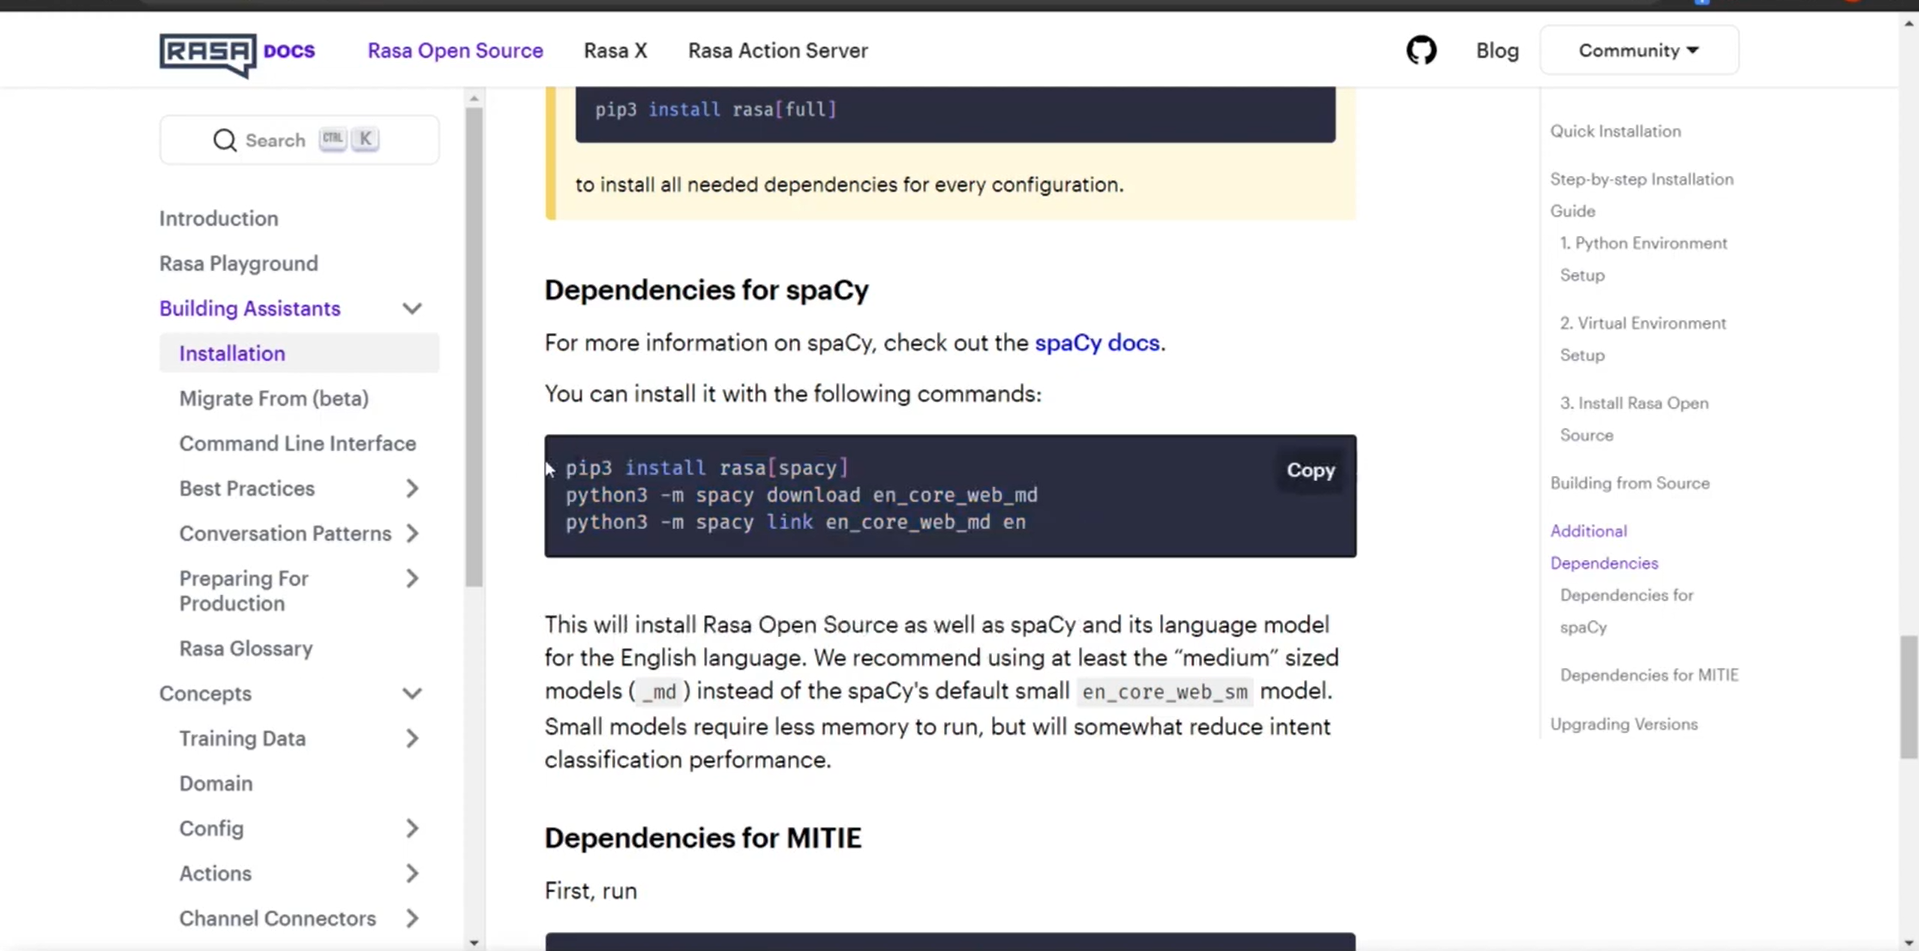Image resolution: width=1919 pixels, height=951 pixels.
Task: Go to Python Environment Setup heading
Action: tap(1643, 259)
